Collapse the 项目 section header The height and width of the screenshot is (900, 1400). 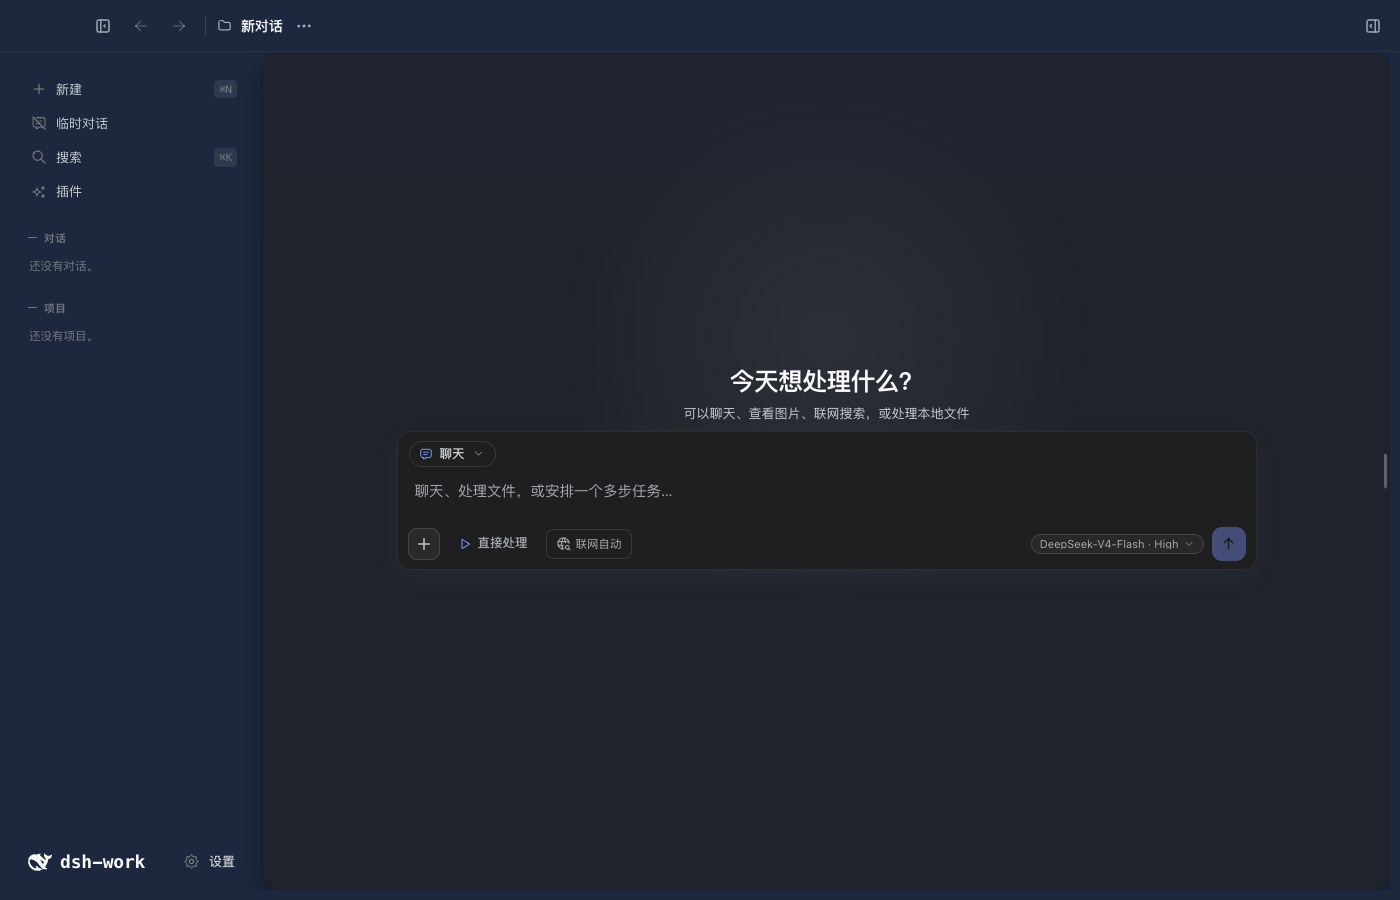[x=47, y=308]
